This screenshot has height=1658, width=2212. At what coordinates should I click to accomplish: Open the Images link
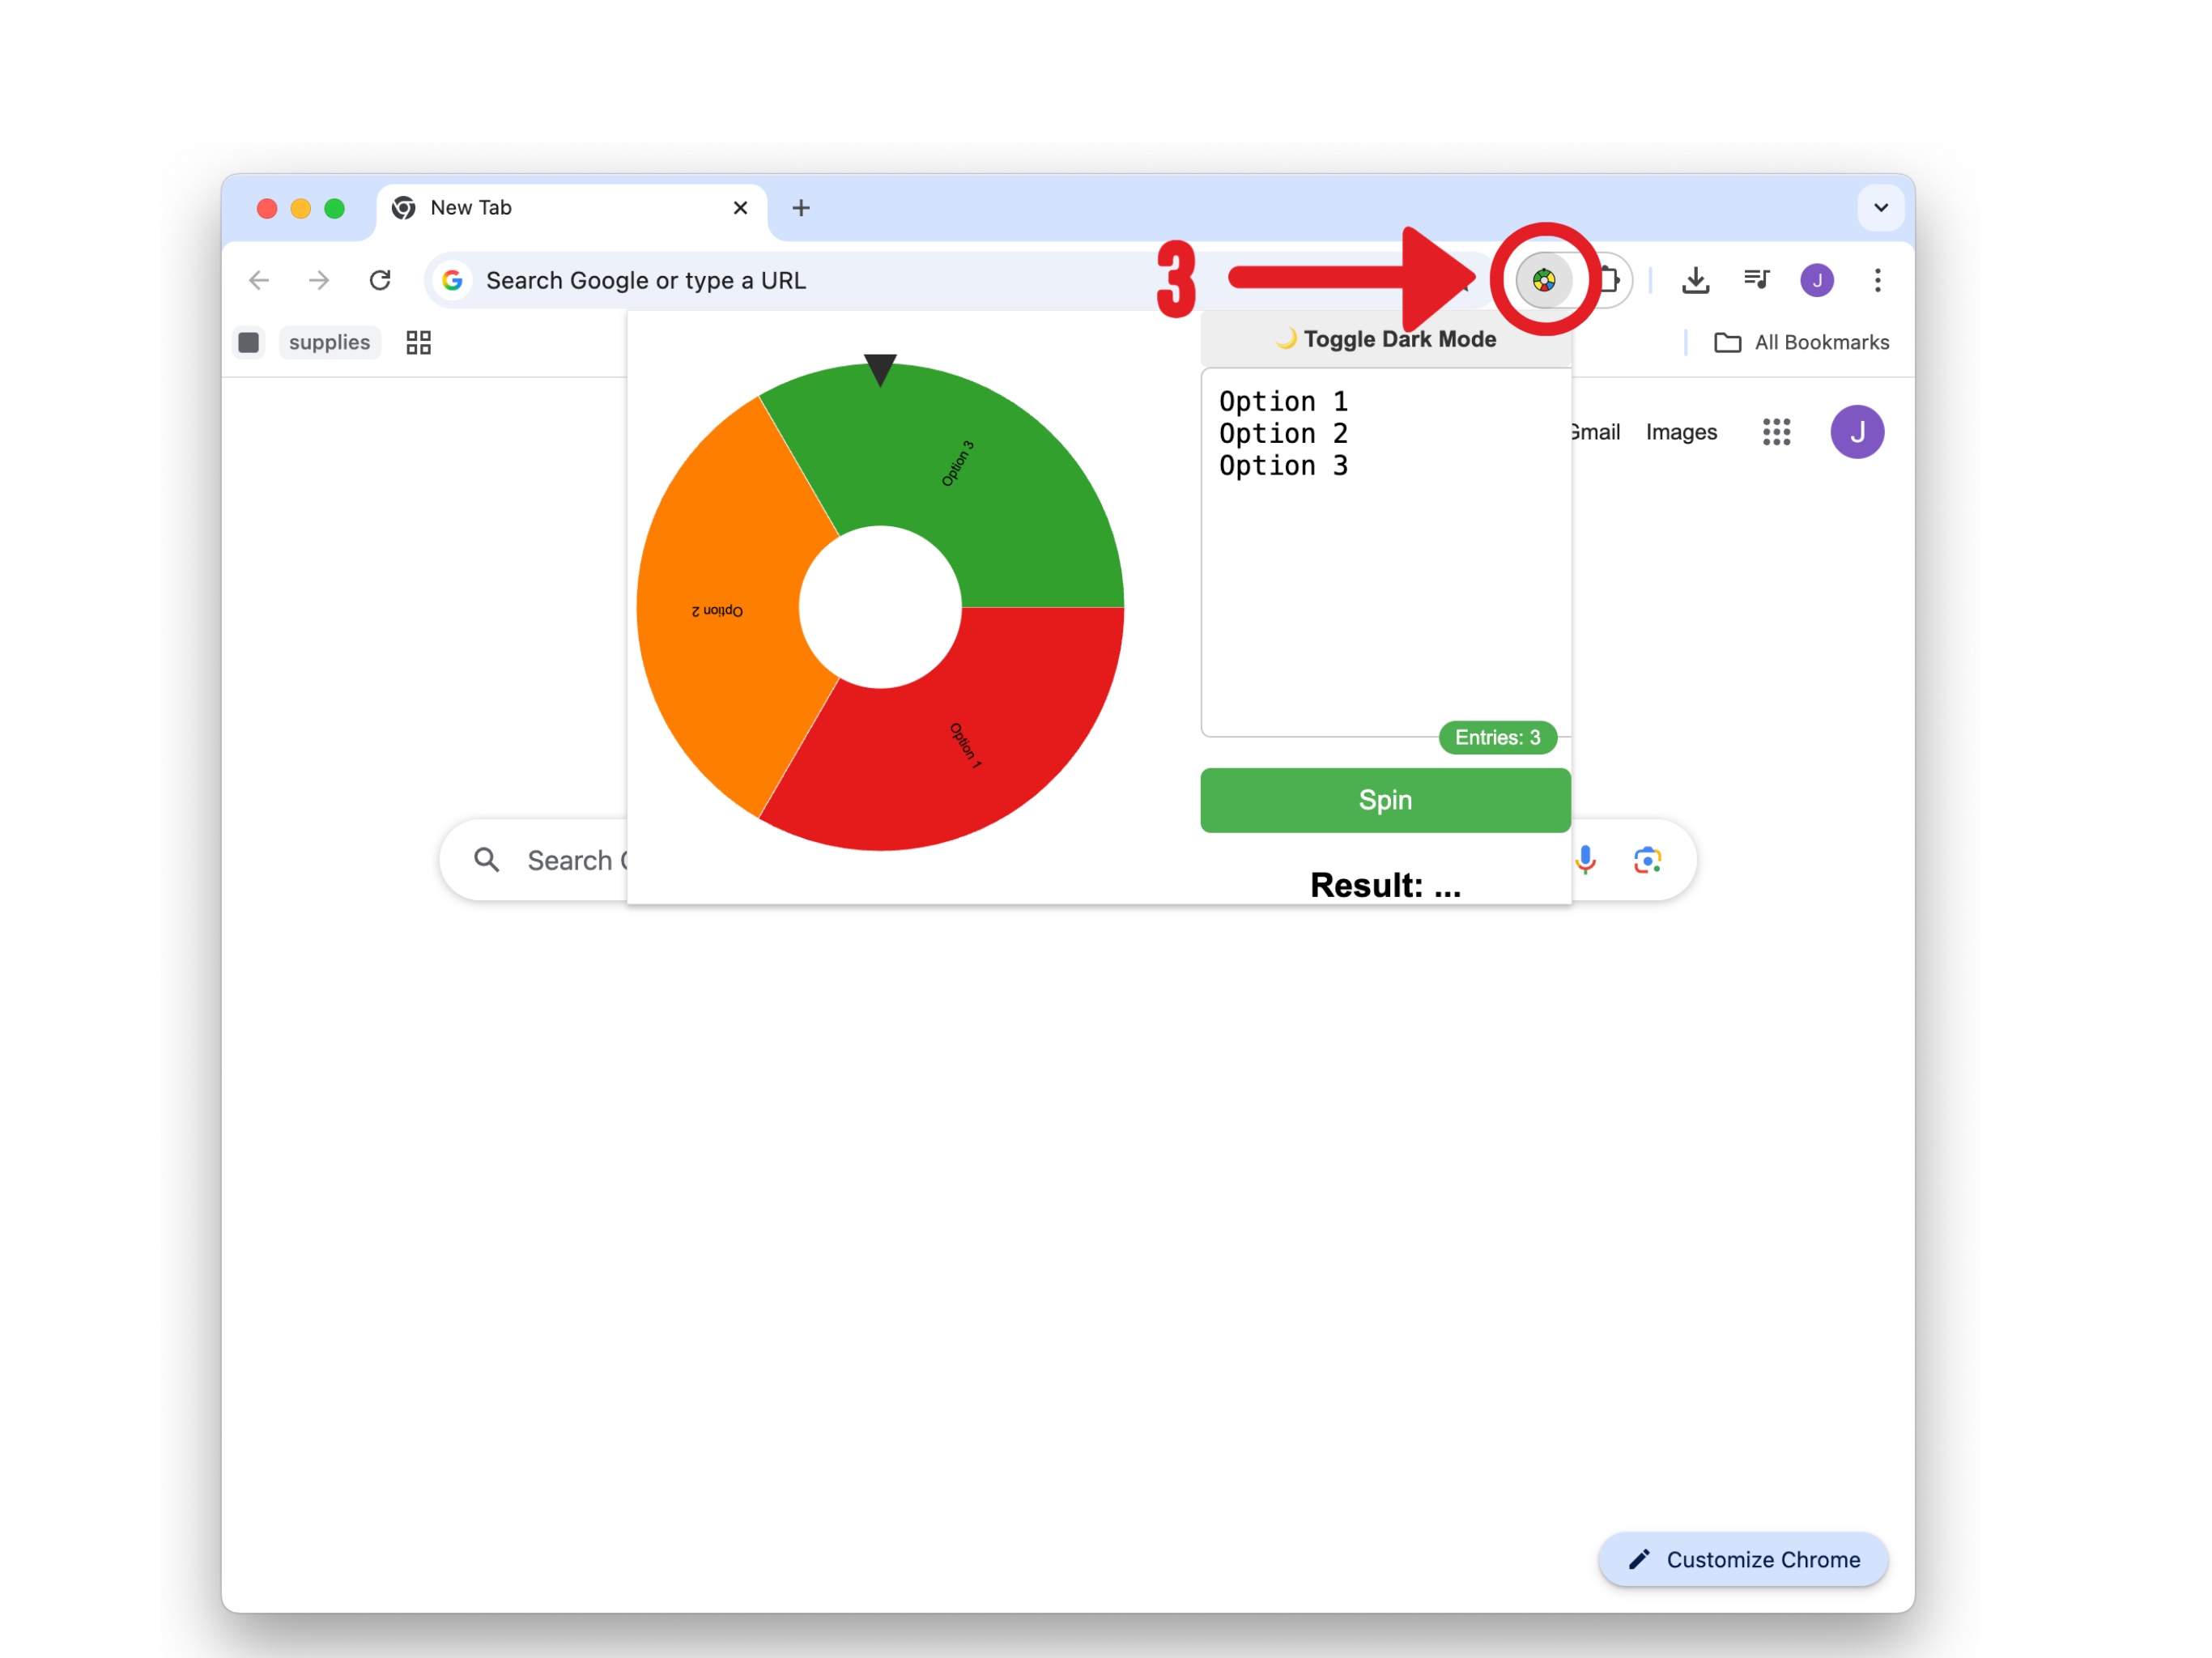pos(1681,432)
